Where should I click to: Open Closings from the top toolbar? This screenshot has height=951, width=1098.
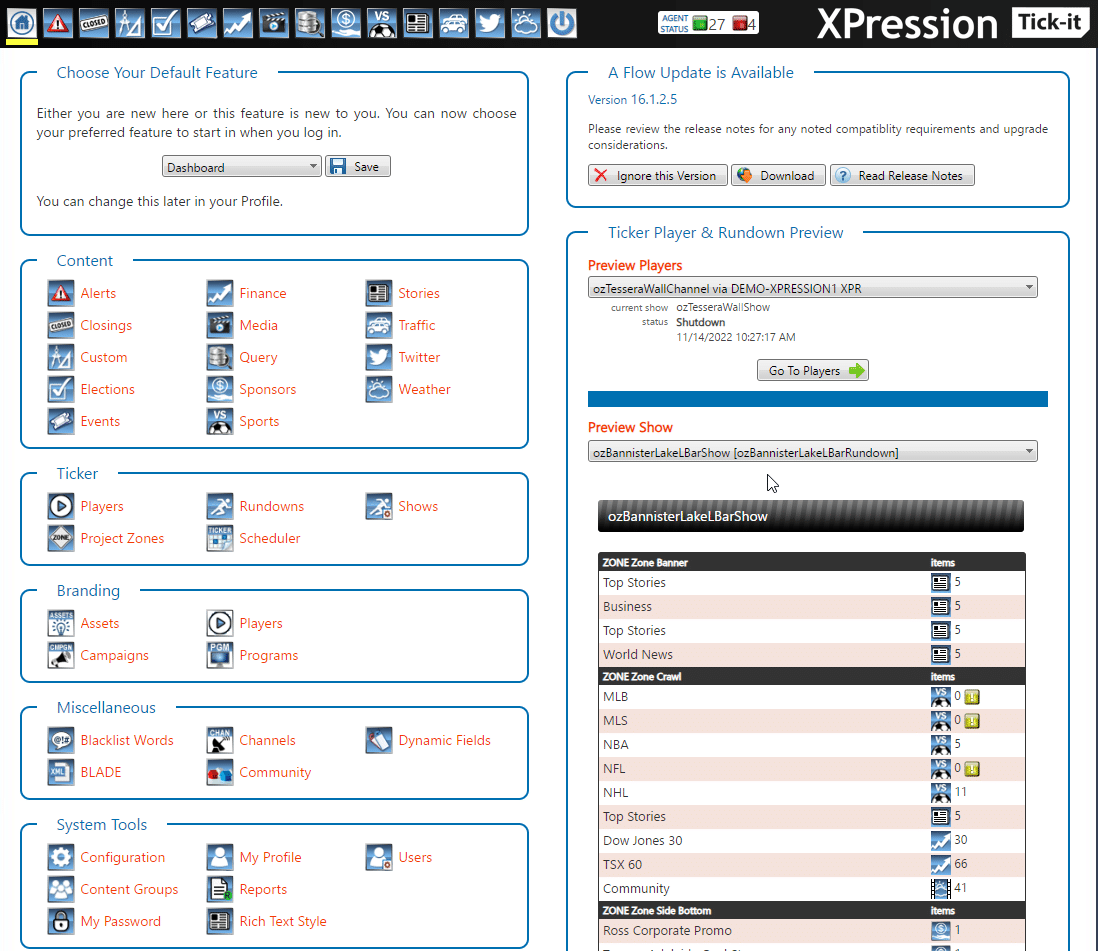94,23
